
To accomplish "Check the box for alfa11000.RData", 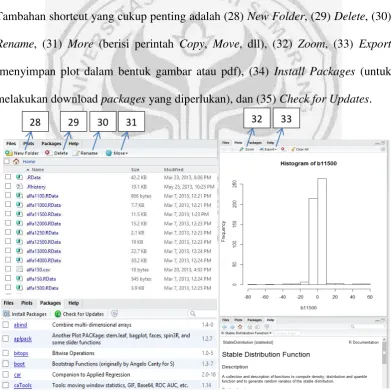I will tap(8, 205).
